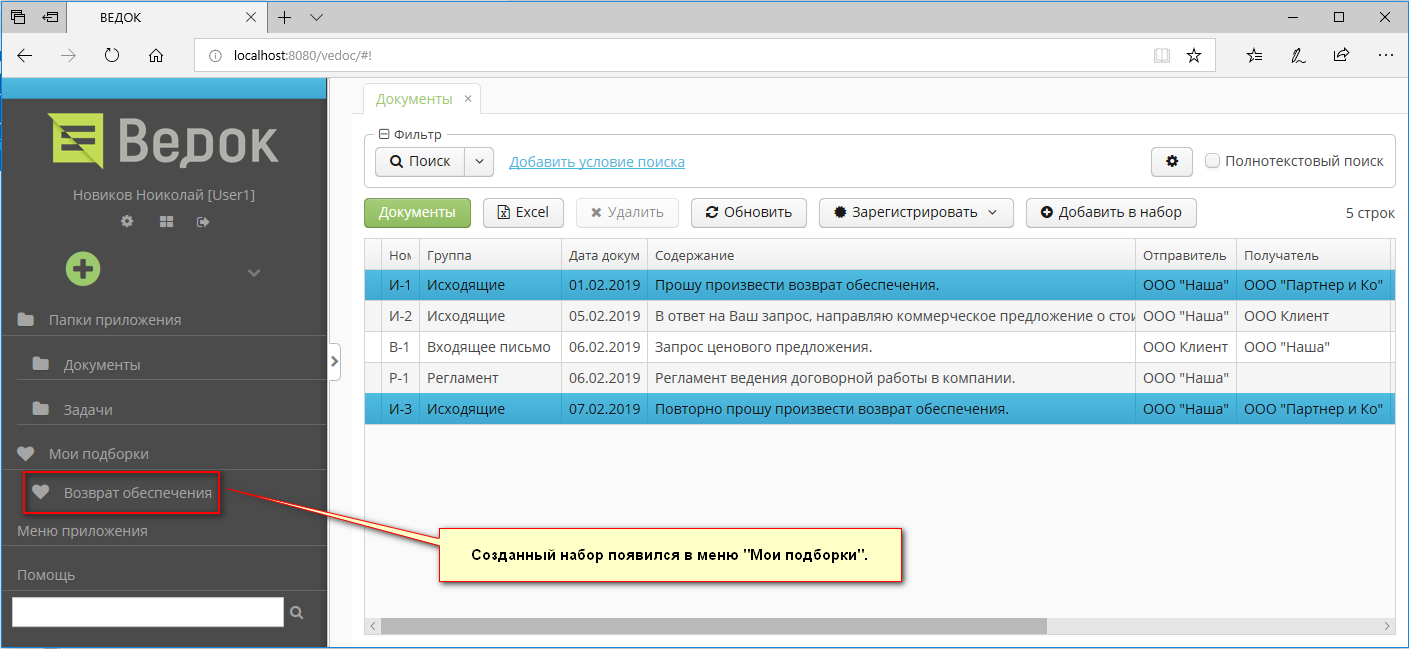Open user settings gear in sidebar
The image size is (1409, 649).
click(127, 221)
